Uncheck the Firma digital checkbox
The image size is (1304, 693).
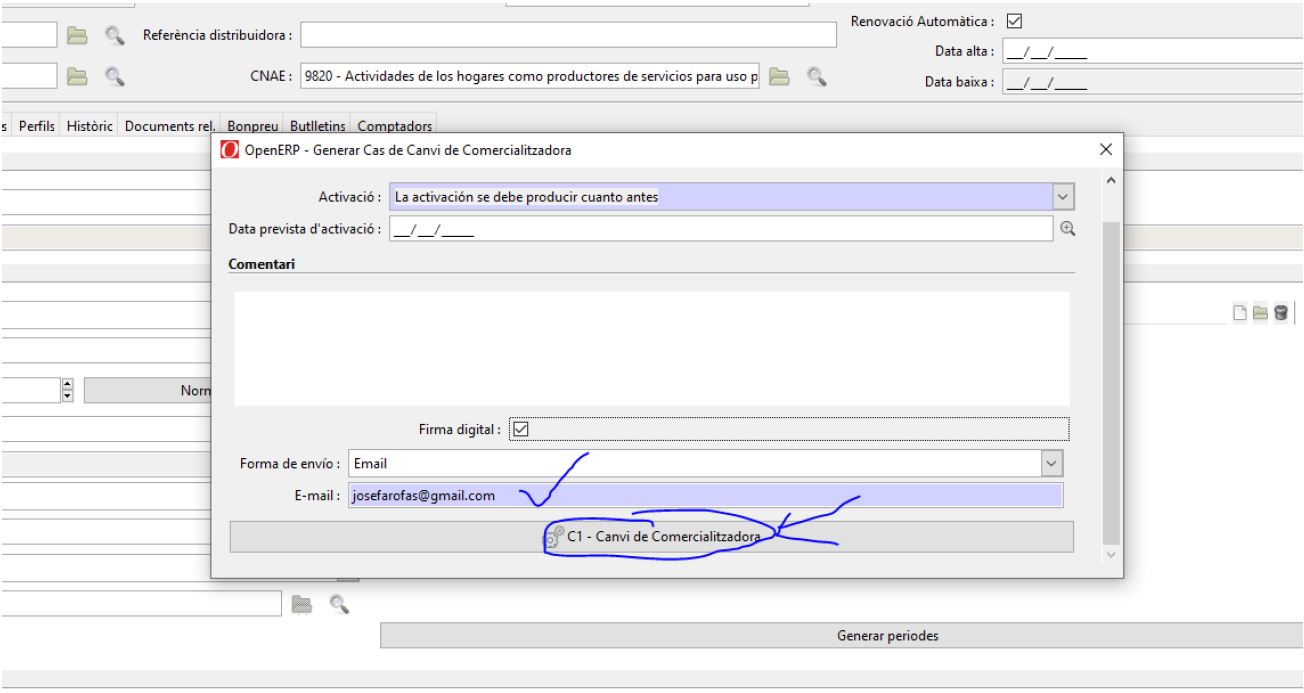pyautogui.click(x=519, y=428)
